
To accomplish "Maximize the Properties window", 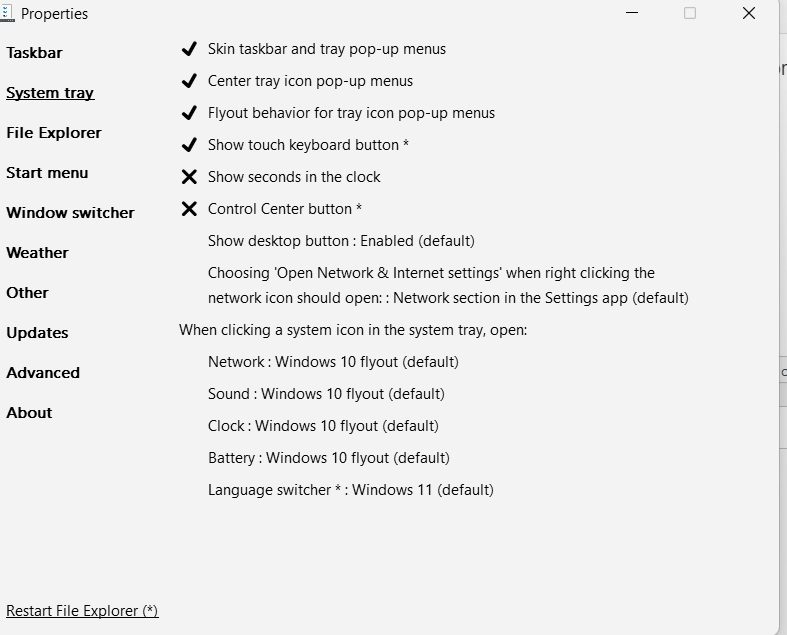I will click(x=690, y=13).
